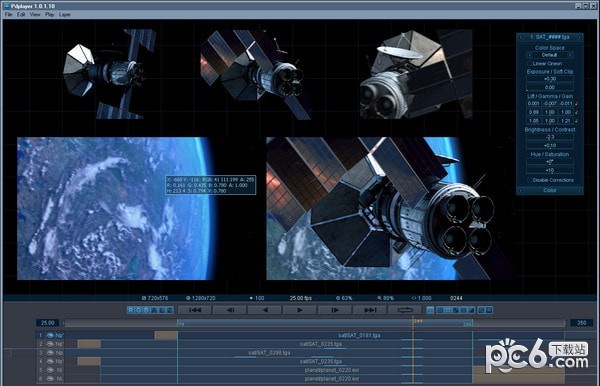Click the 1280x720 resolution readout

coord(201,298)
